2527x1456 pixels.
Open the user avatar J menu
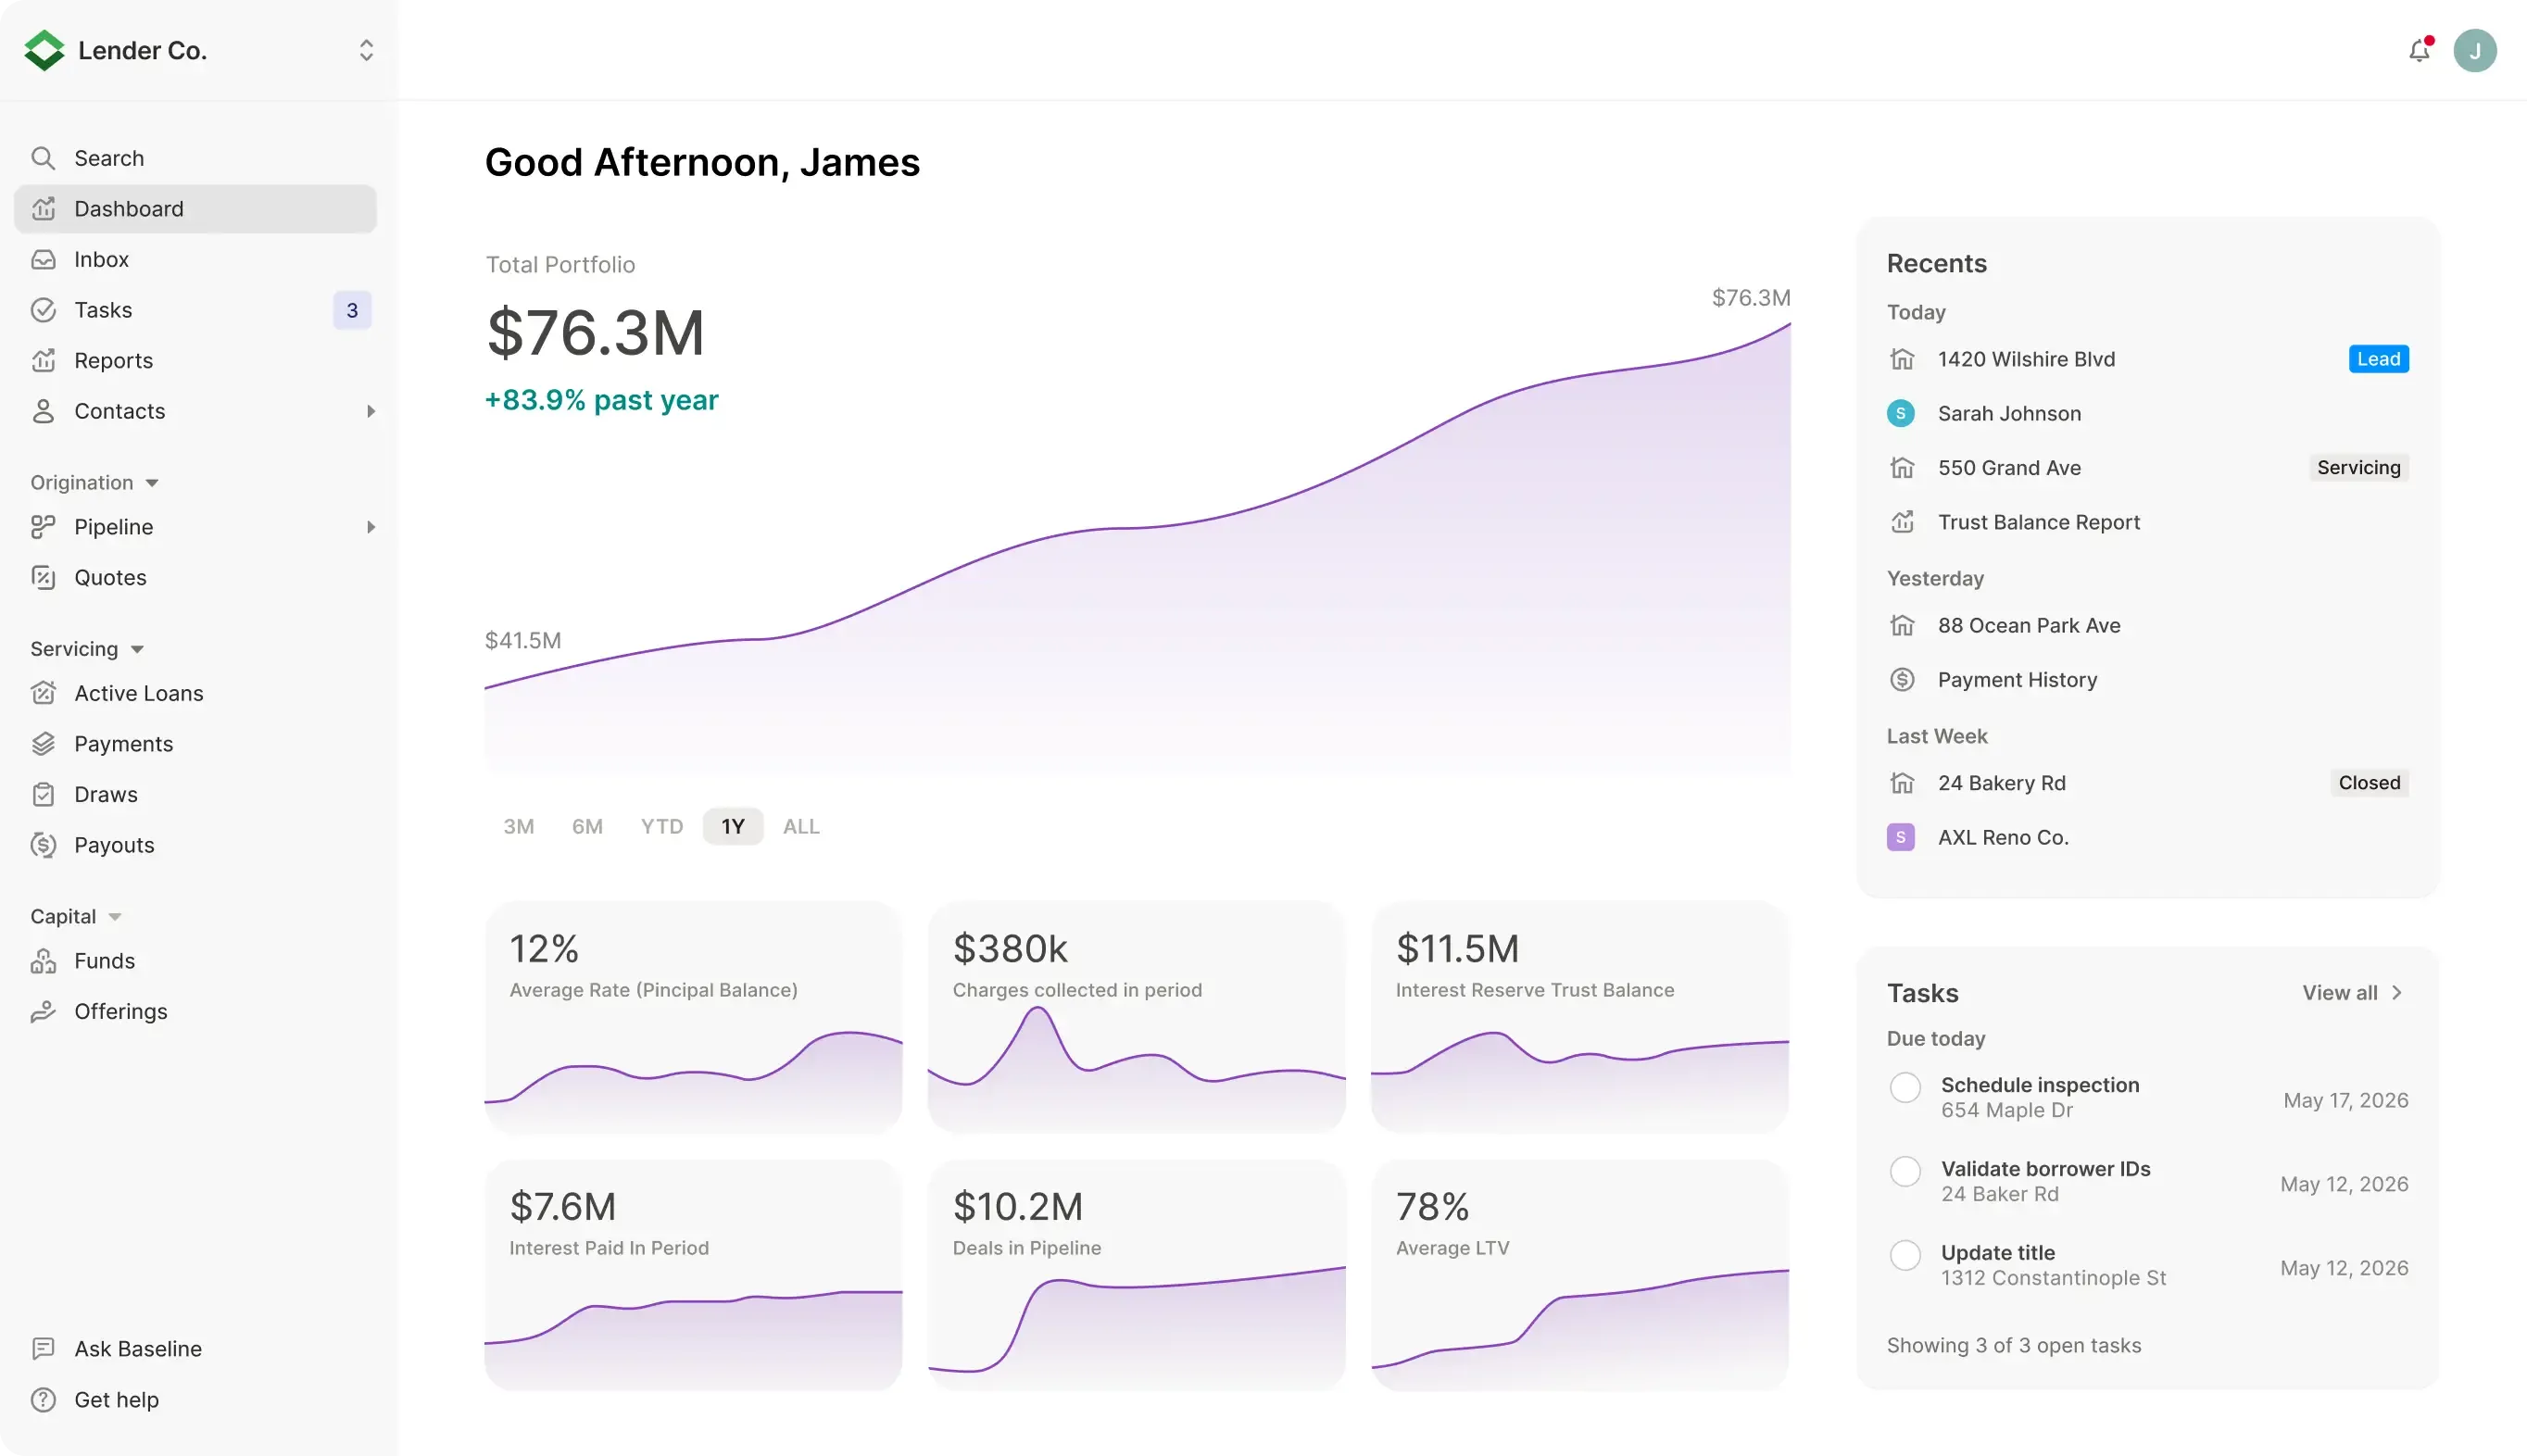click(2474, 50)
